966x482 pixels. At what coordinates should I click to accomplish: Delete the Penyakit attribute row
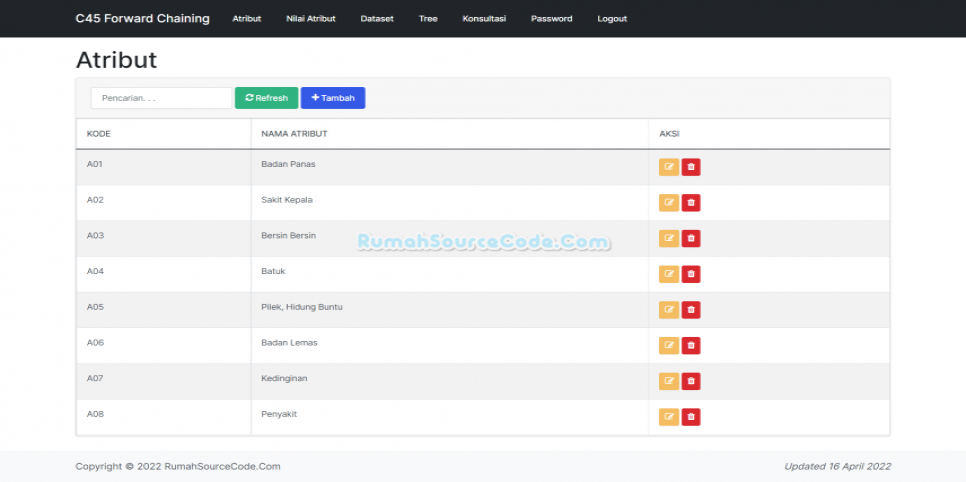pos(691,417)
